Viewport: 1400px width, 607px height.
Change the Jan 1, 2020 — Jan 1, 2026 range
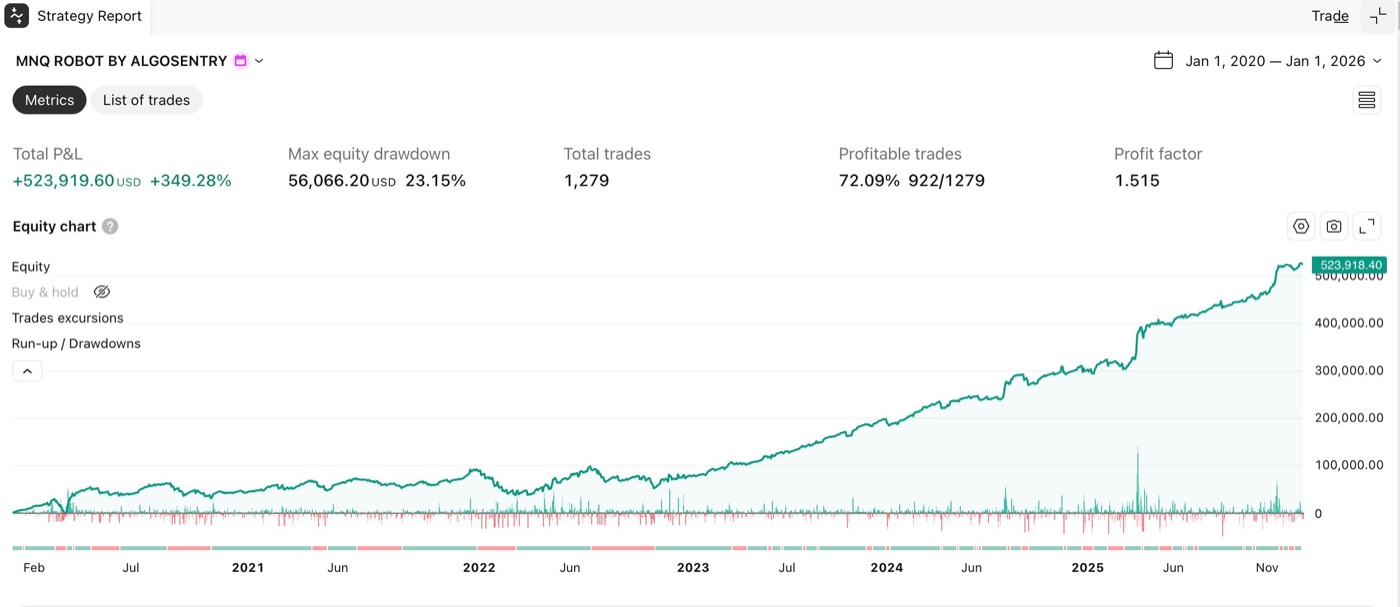click(1275, 61)
